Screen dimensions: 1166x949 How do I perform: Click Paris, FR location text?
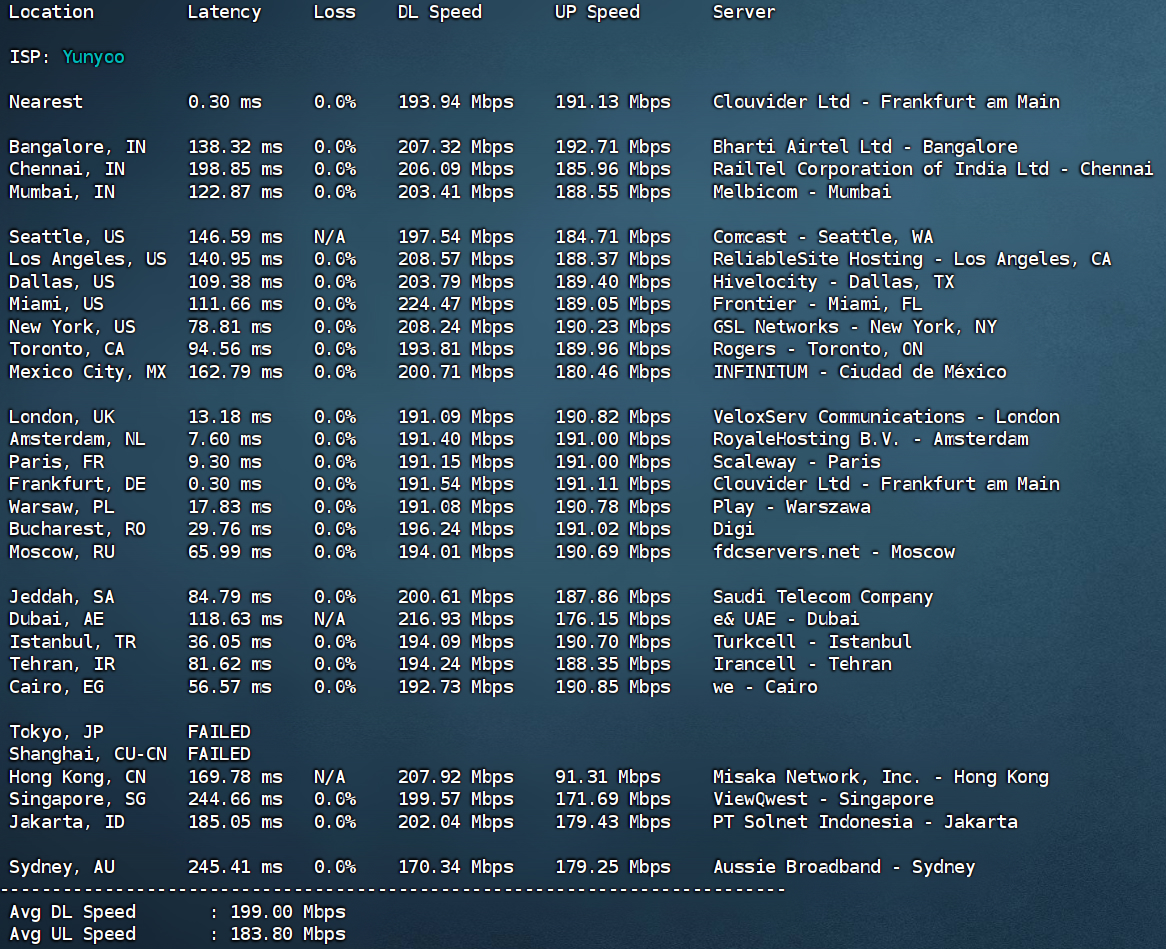pyautogui.click(x=57, y=462)
